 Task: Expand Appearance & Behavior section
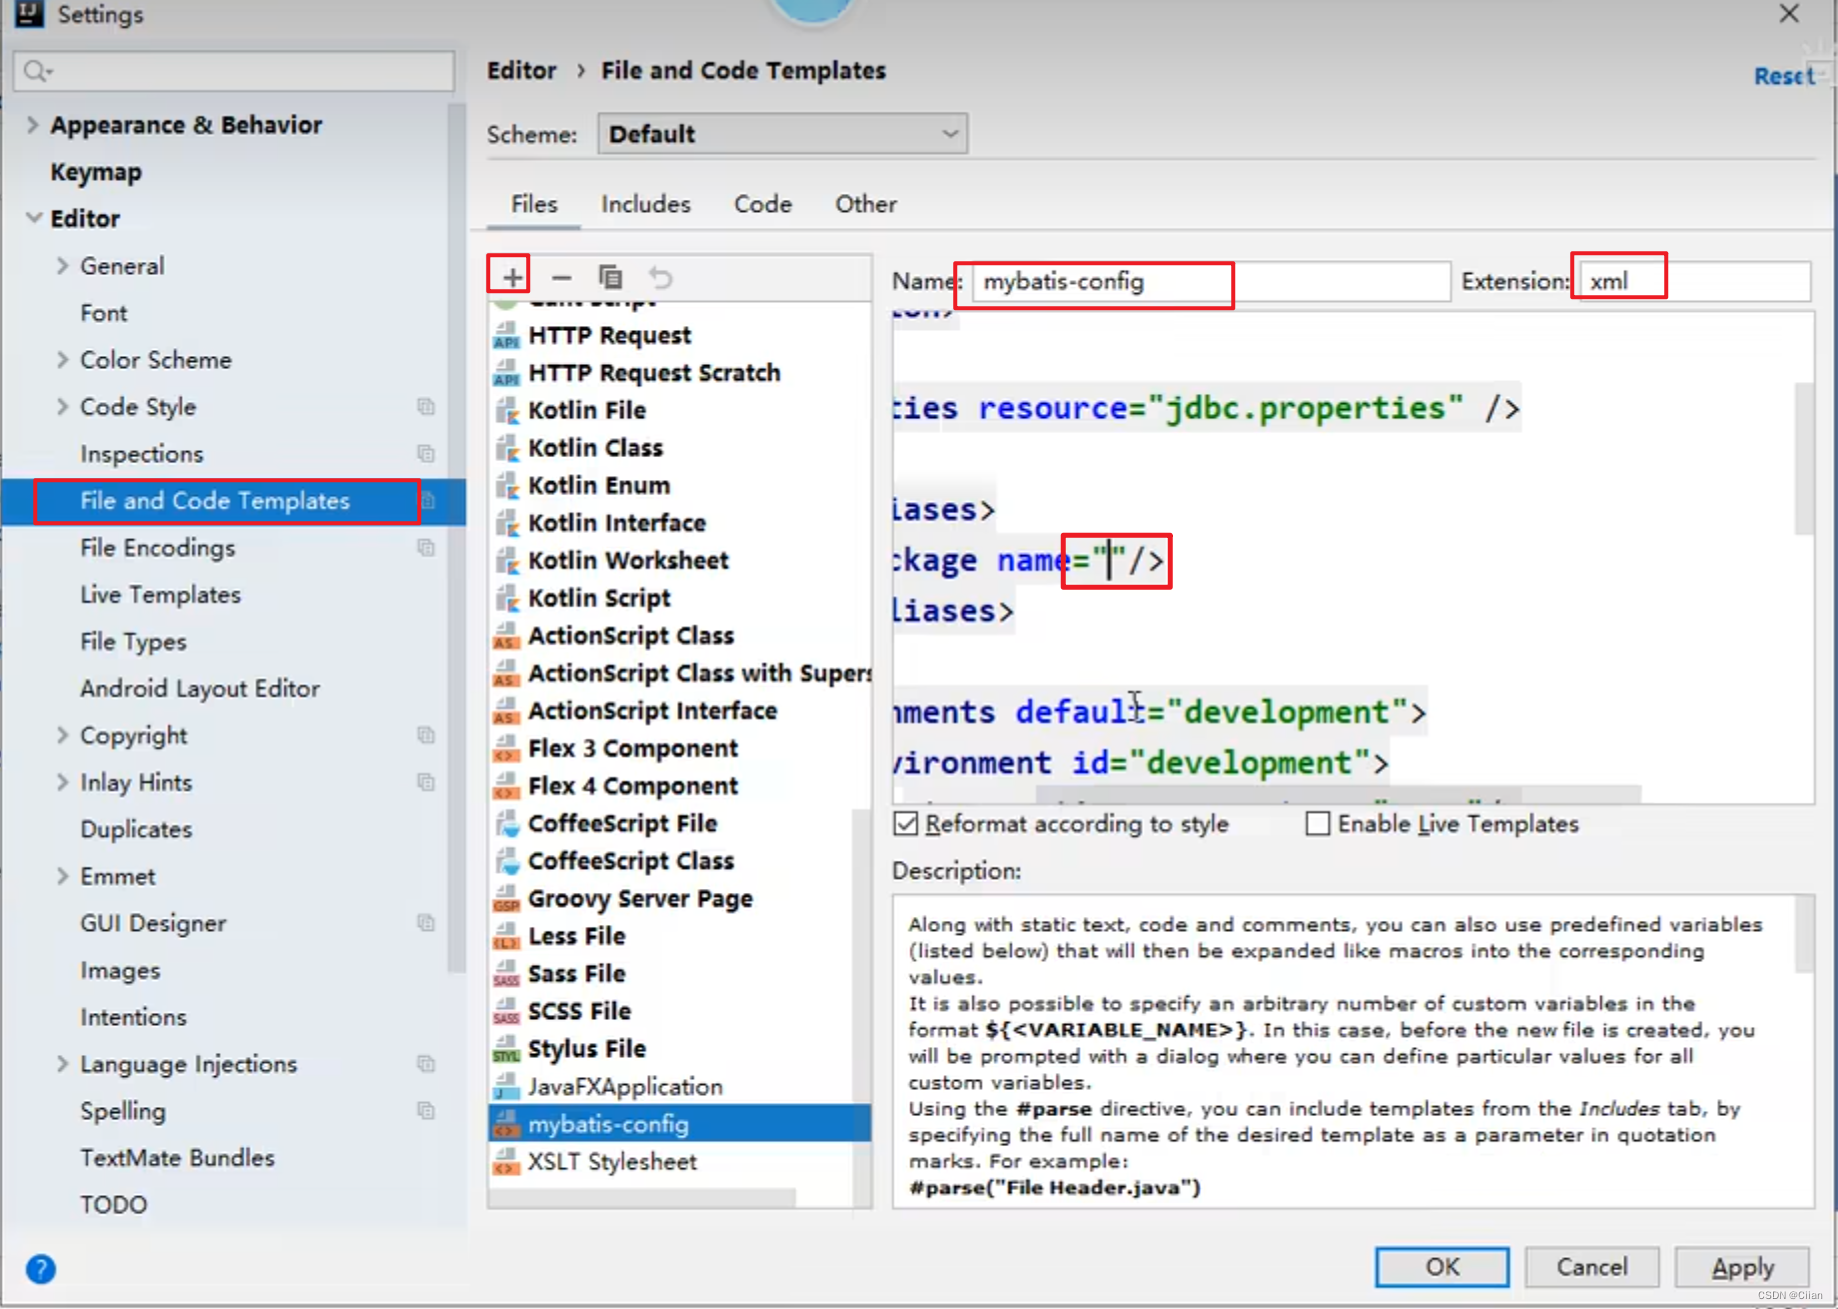point(32,125)
